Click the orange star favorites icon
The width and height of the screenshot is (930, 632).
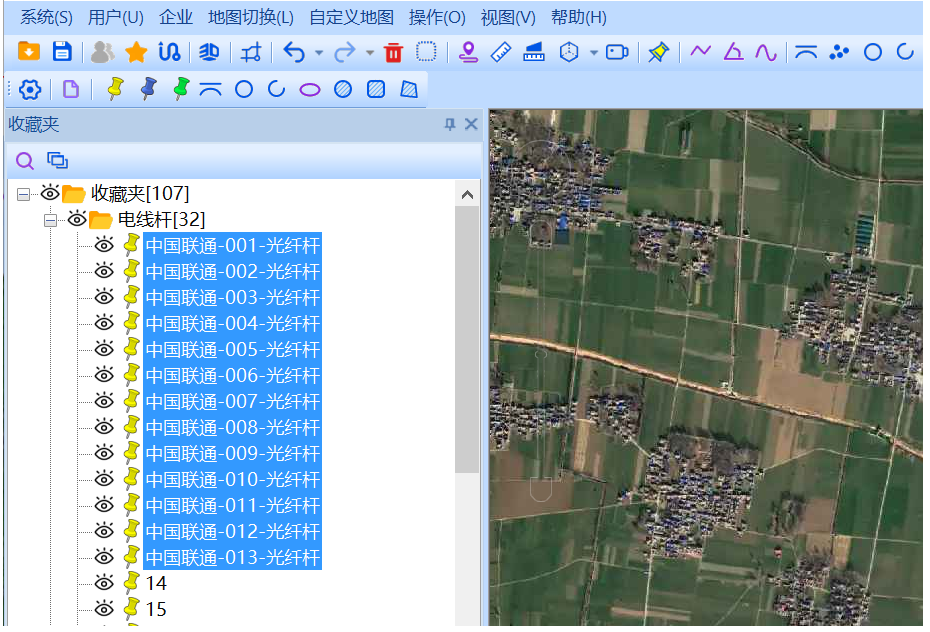136,53
